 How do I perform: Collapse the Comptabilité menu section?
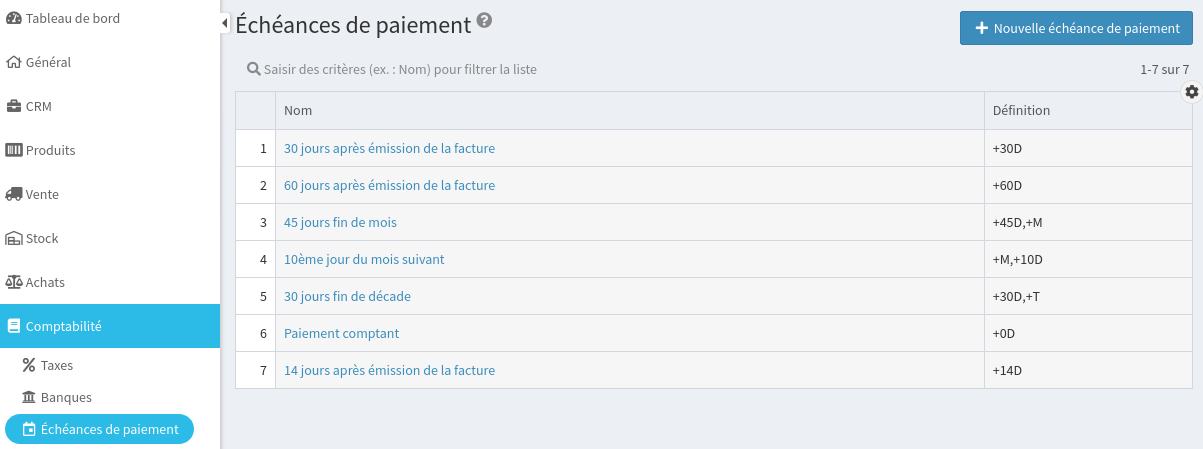click(x=63, y=326)
